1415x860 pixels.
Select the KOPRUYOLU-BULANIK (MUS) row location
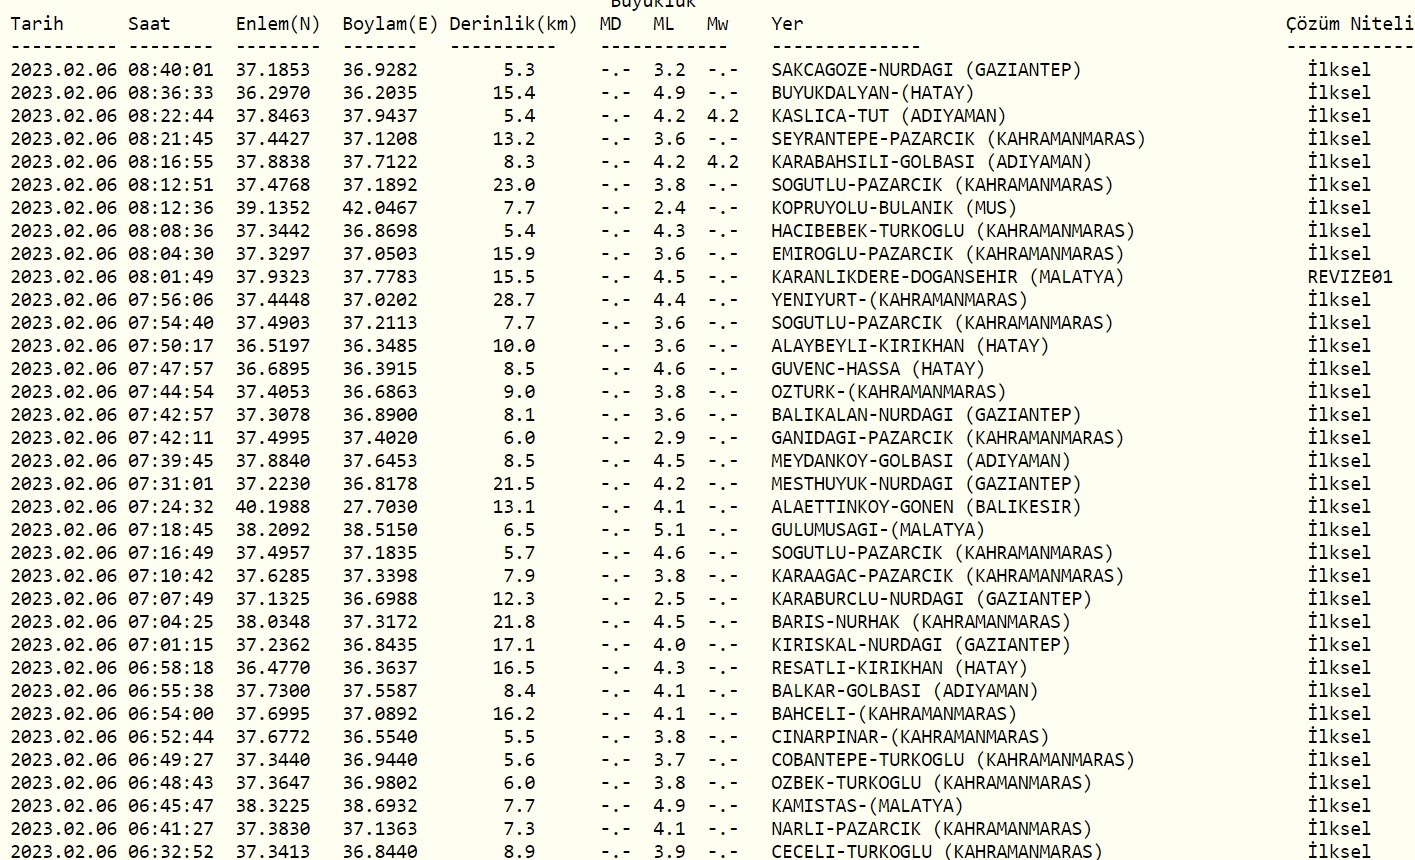893,208
